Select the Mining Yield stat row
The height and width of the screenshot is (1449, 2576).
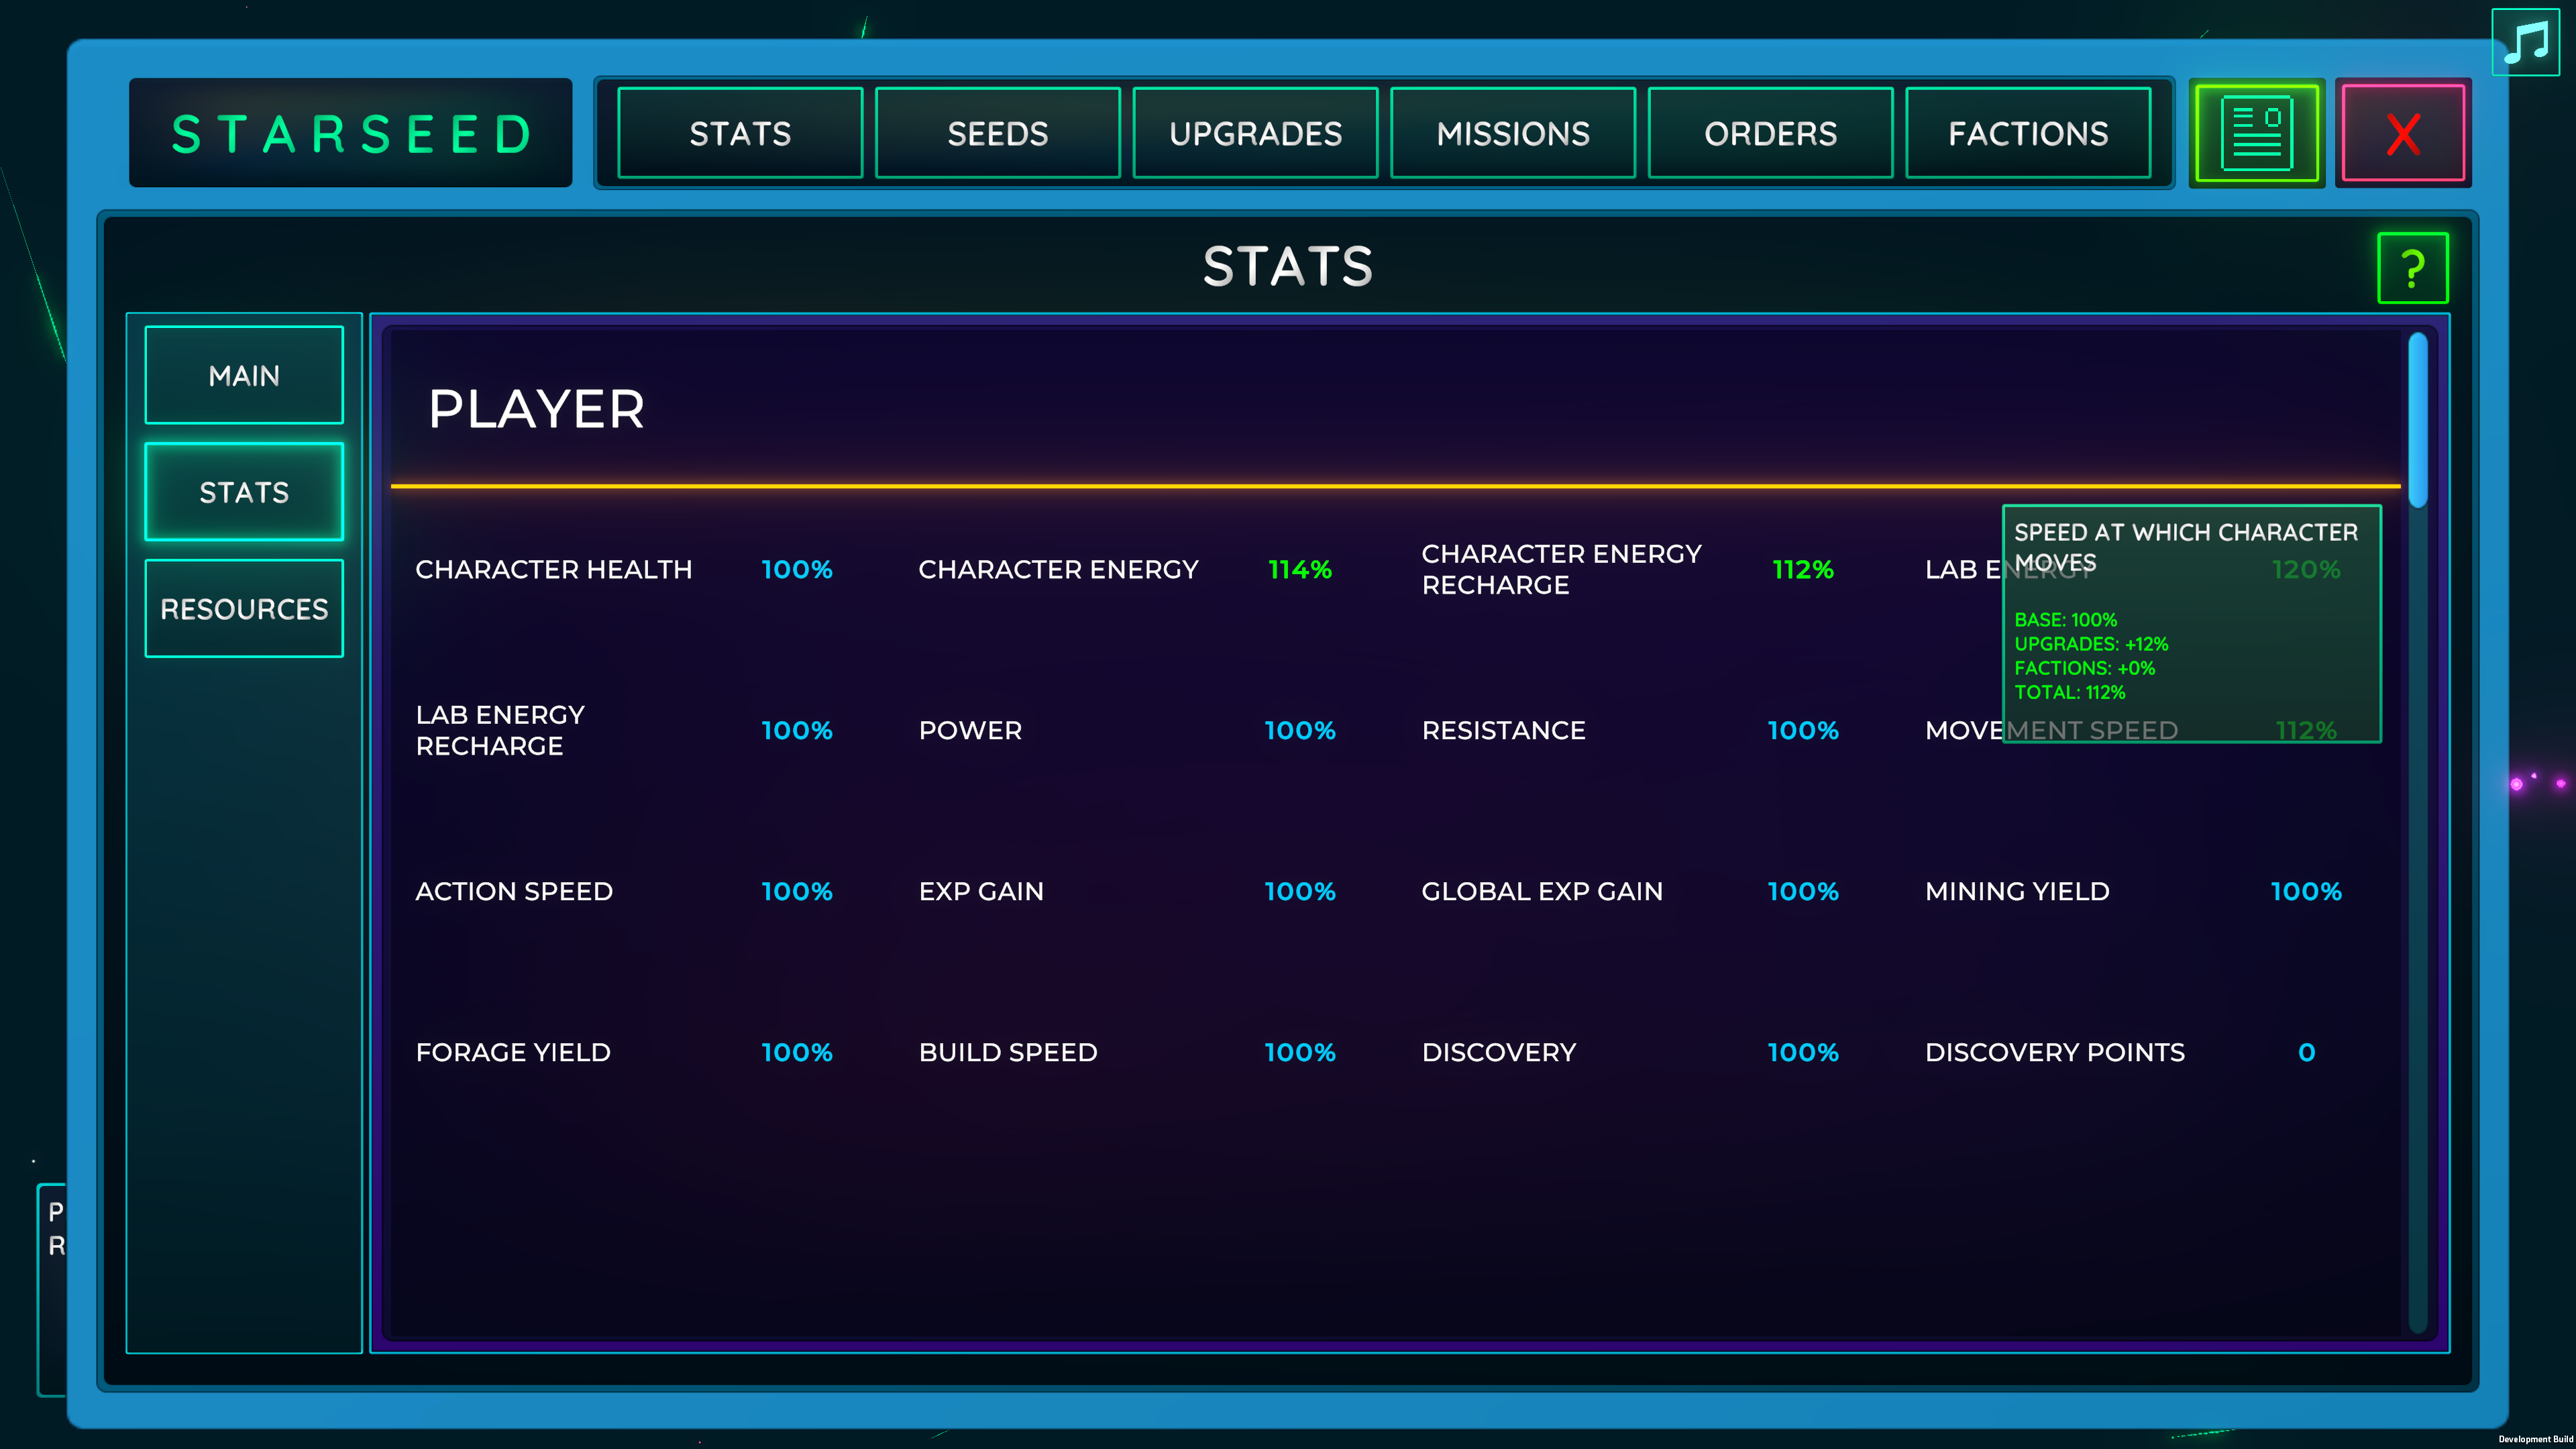click(x=2133, y=891)
